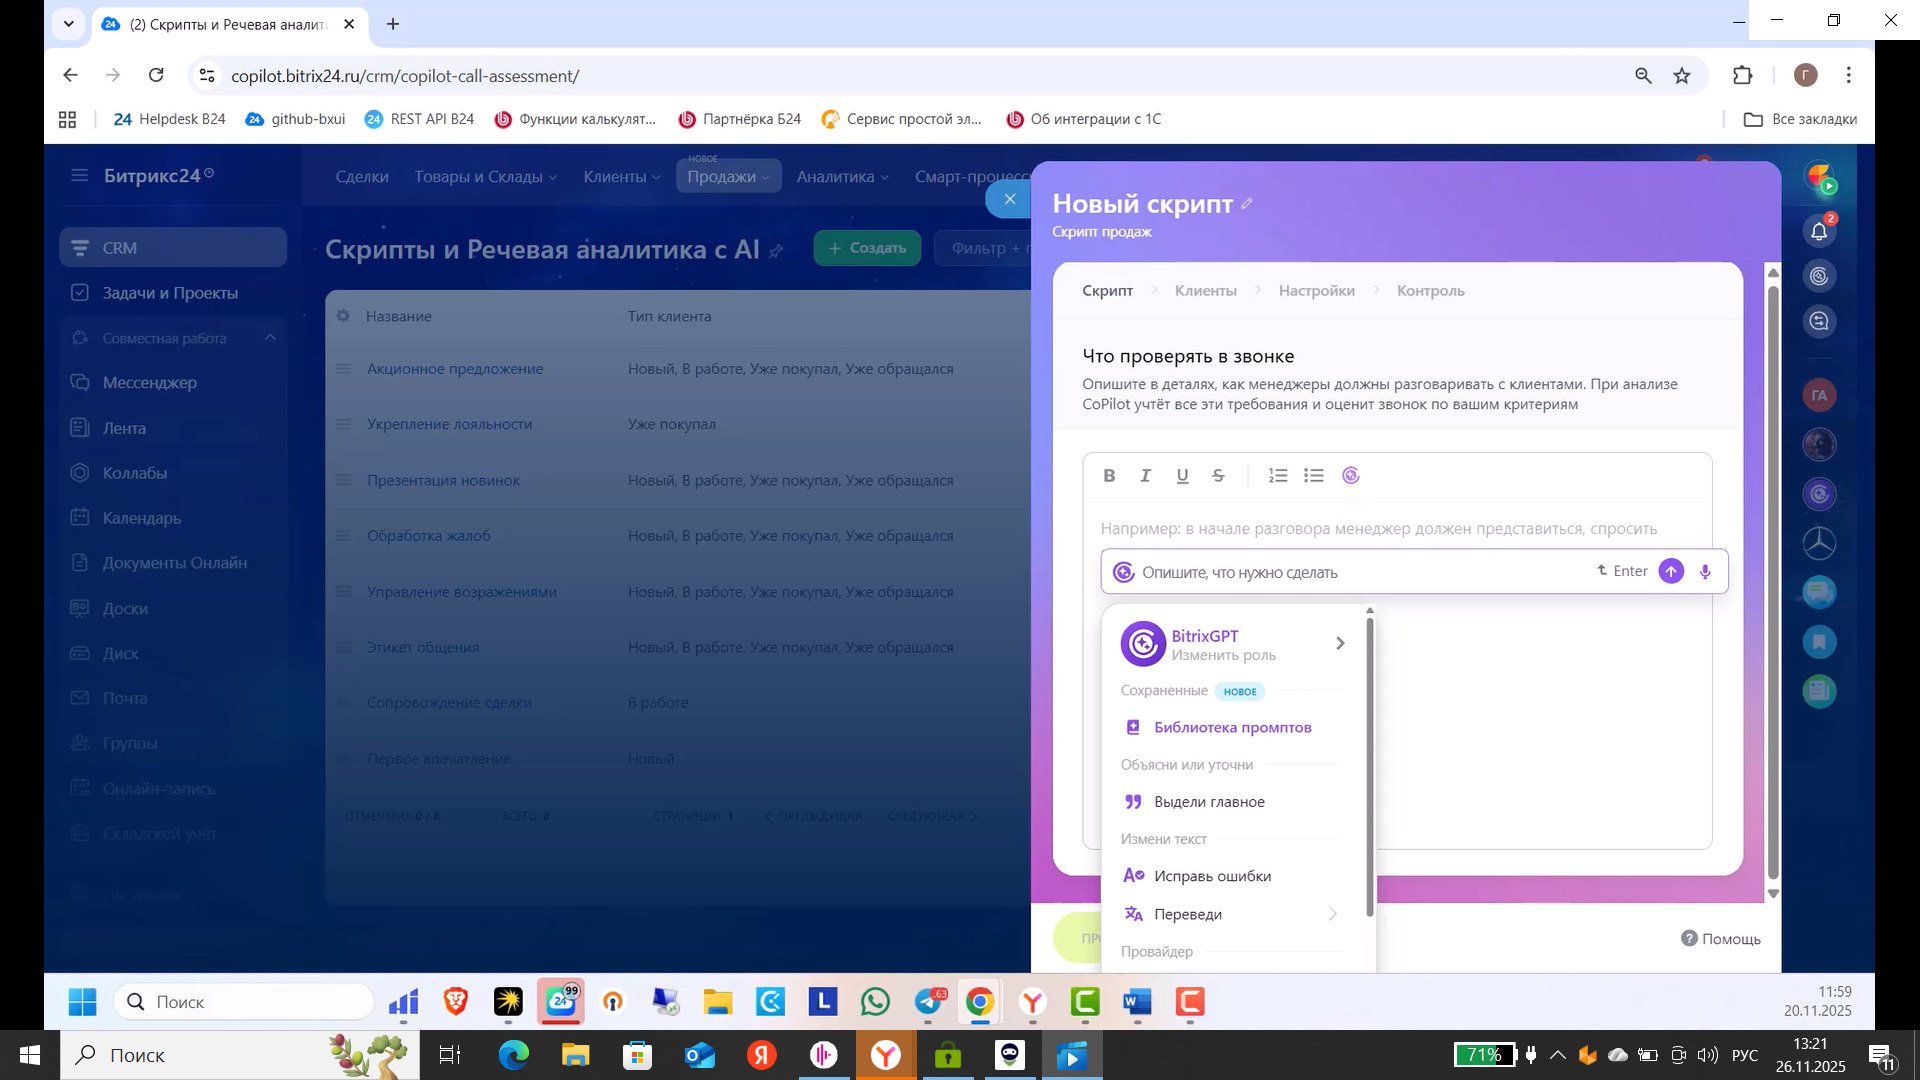
Task: Insert bulleted list in editor
Action: 1314,476
